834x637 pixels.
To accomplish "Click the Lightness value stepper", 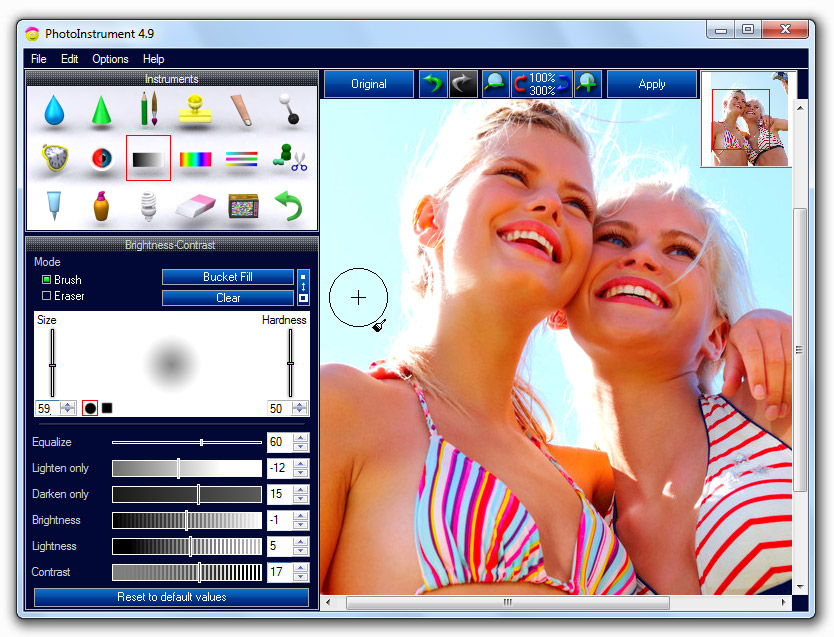I will tap(301, 547).
